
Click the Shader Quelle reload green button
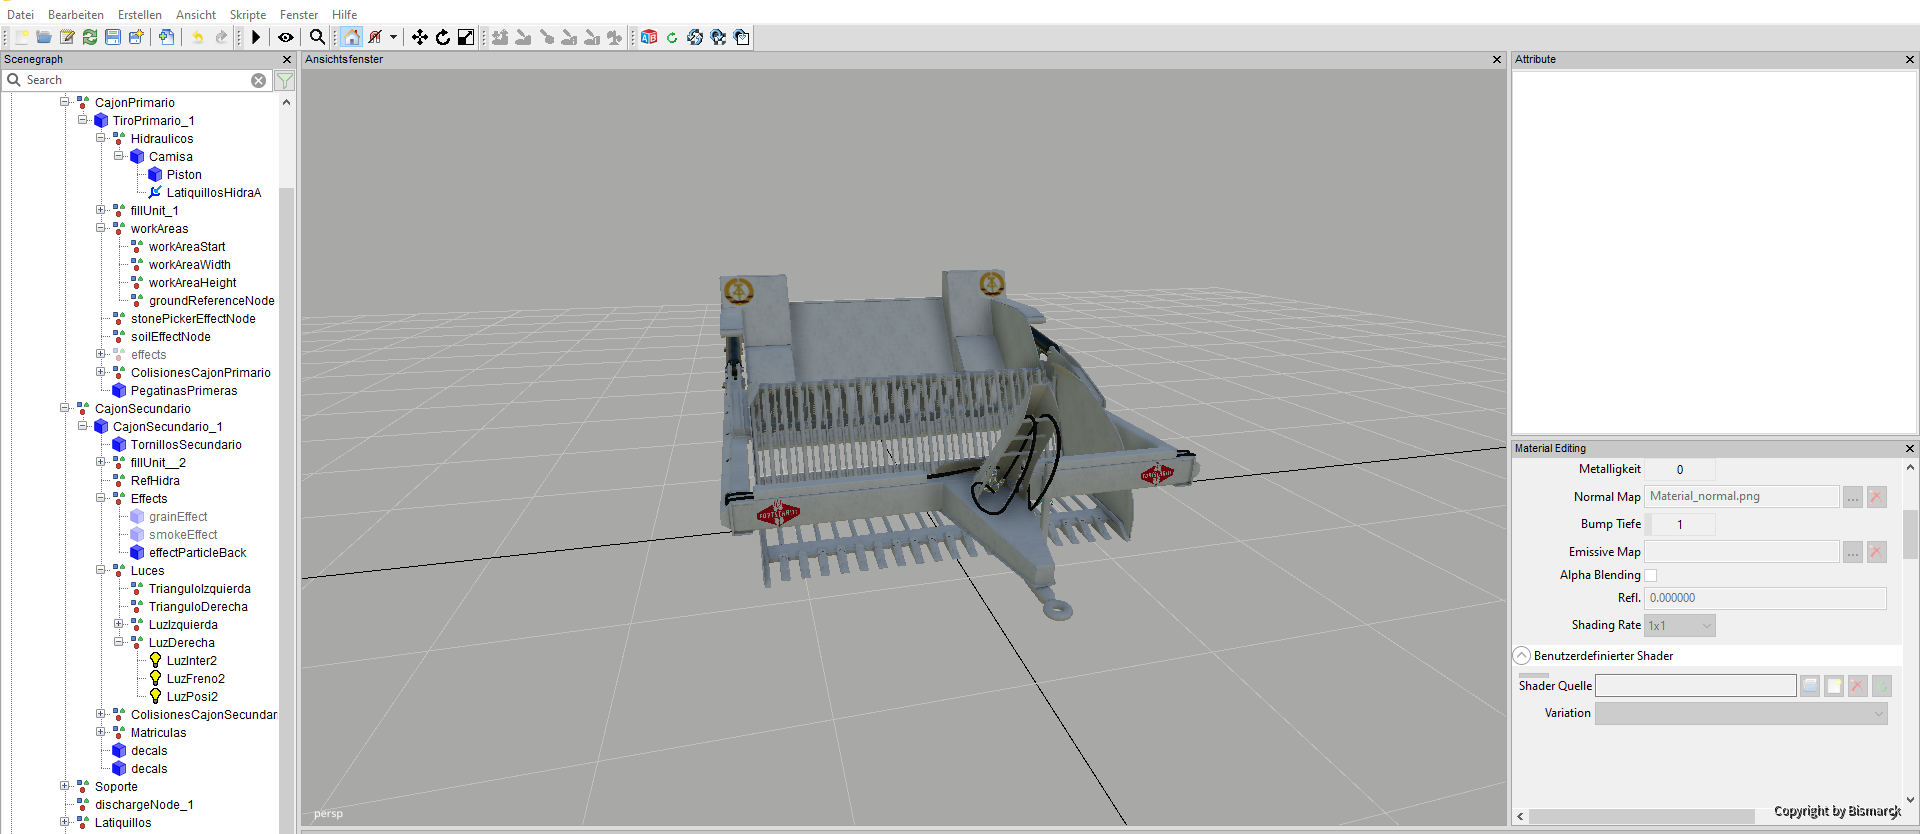(1882, 686)
